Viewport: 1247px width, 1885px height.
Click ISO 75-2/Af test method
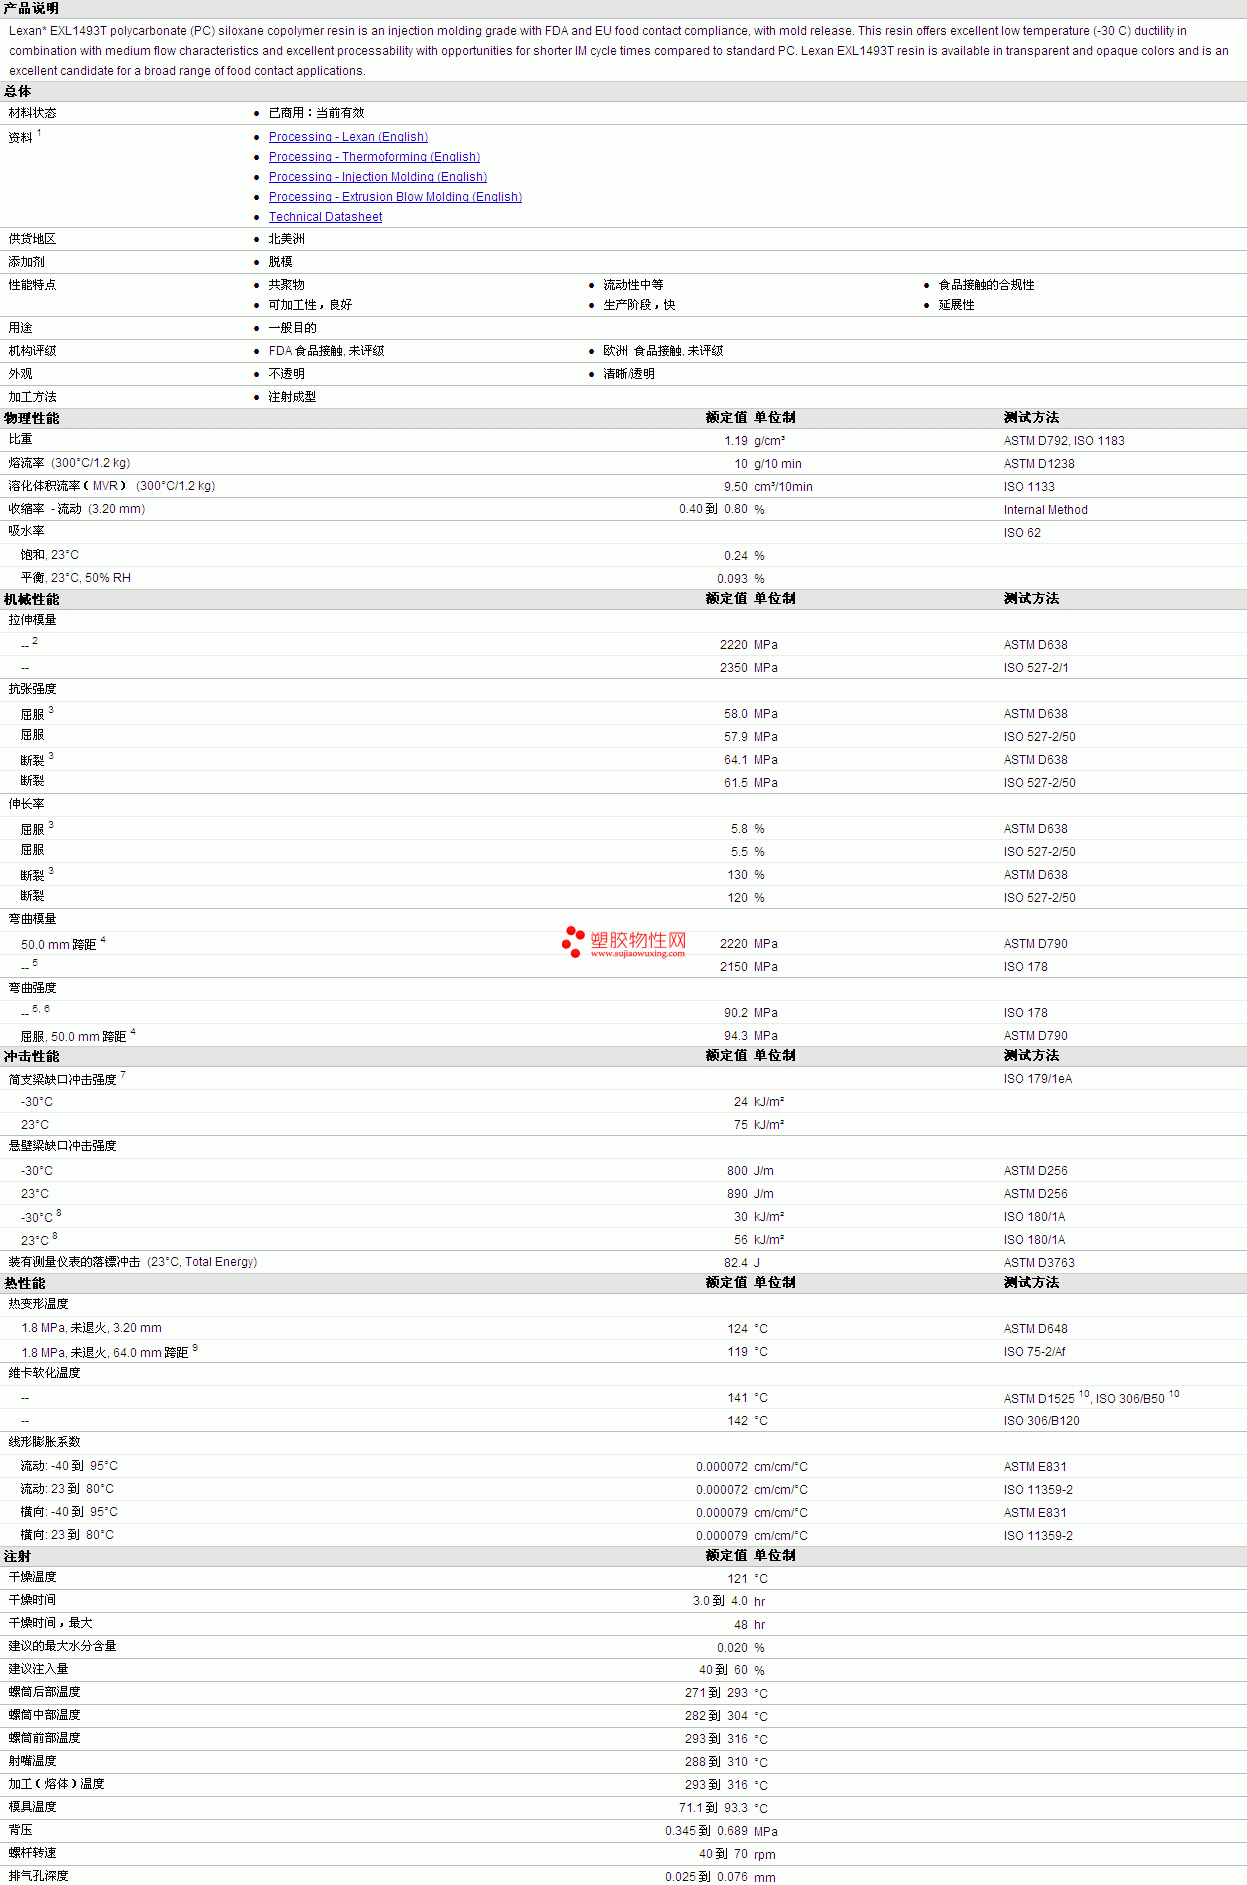coord(1034,1352)
